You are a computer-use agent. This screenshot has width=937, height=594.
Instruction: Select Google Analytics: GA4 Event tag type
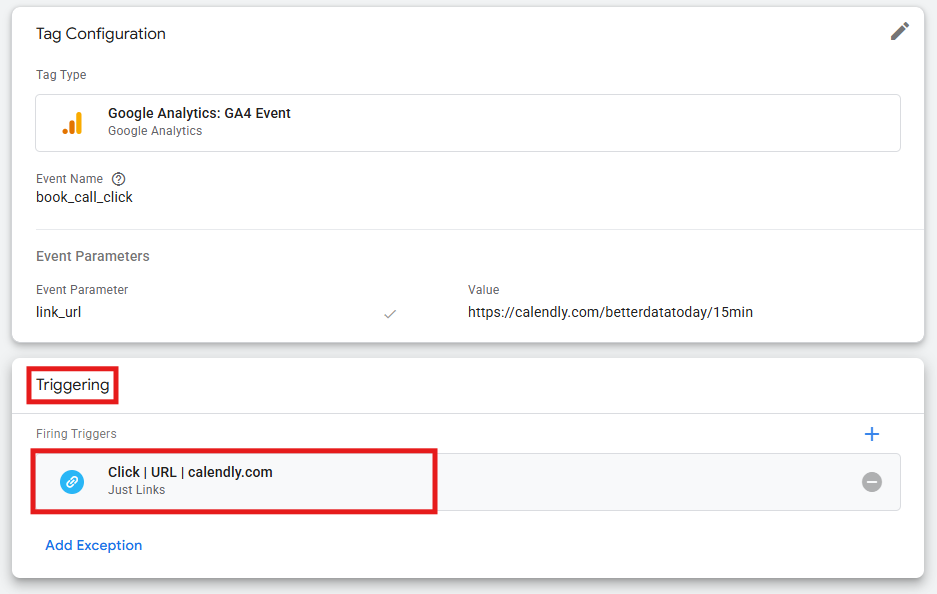pyautogui.click(x=468, y=123)
